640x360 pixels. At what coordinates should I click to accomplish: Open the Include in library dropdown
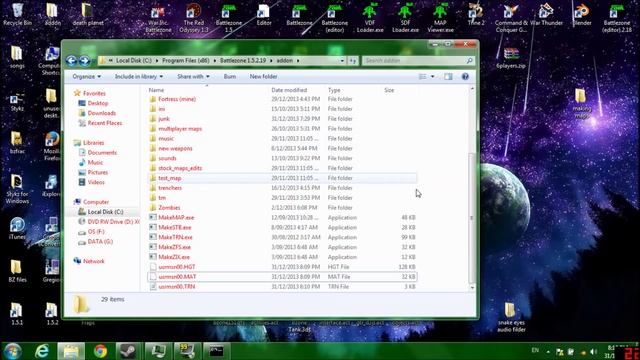139,77
